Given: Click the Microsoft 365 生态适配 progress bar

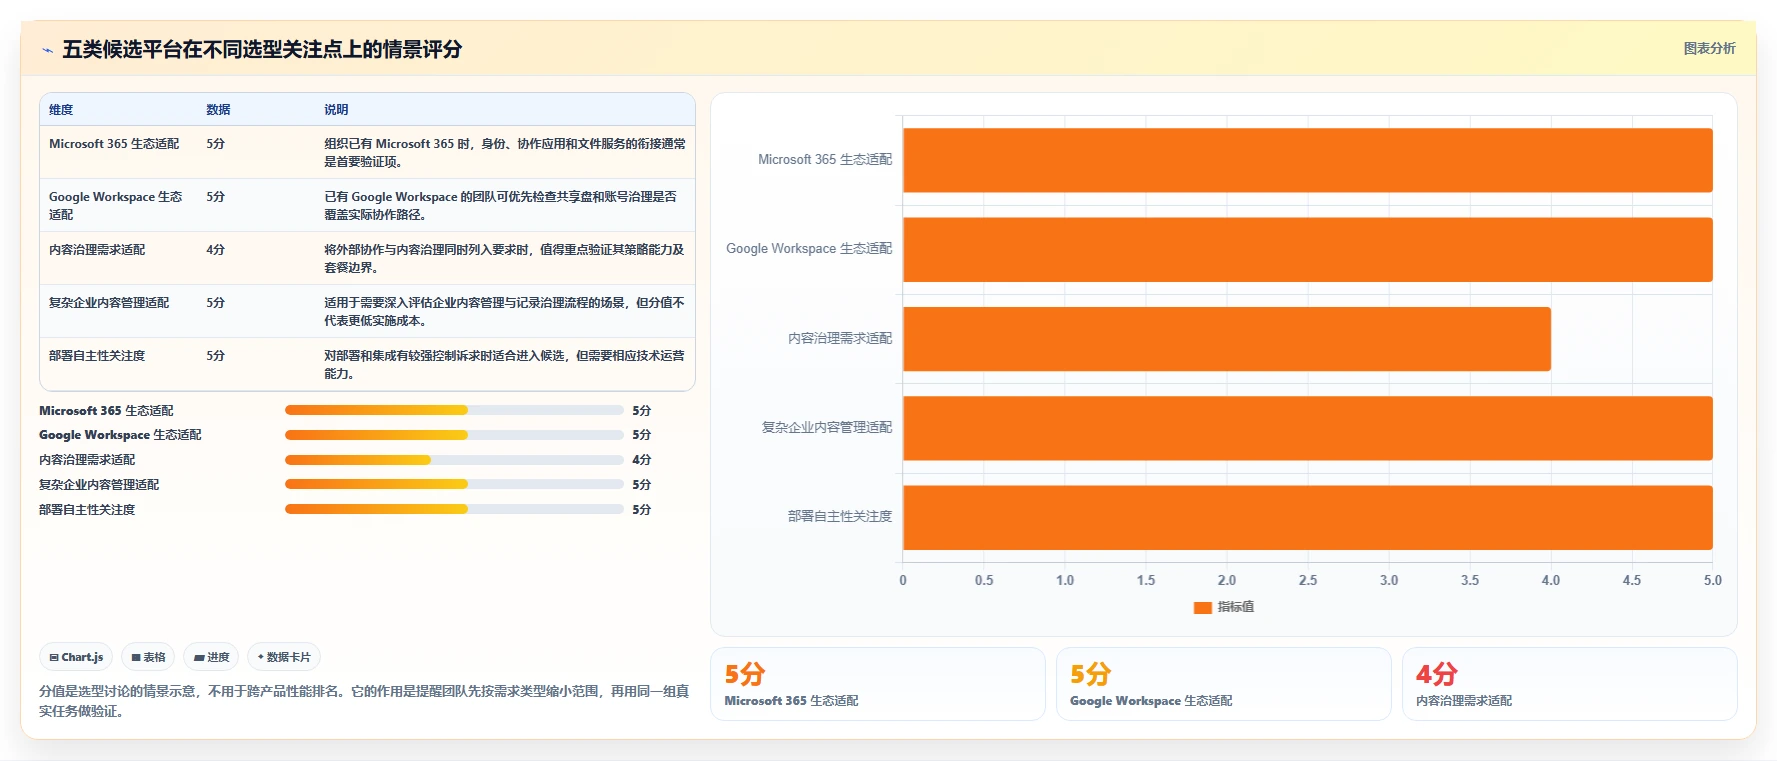Looking at the screenshot, I should coord(454,410).
